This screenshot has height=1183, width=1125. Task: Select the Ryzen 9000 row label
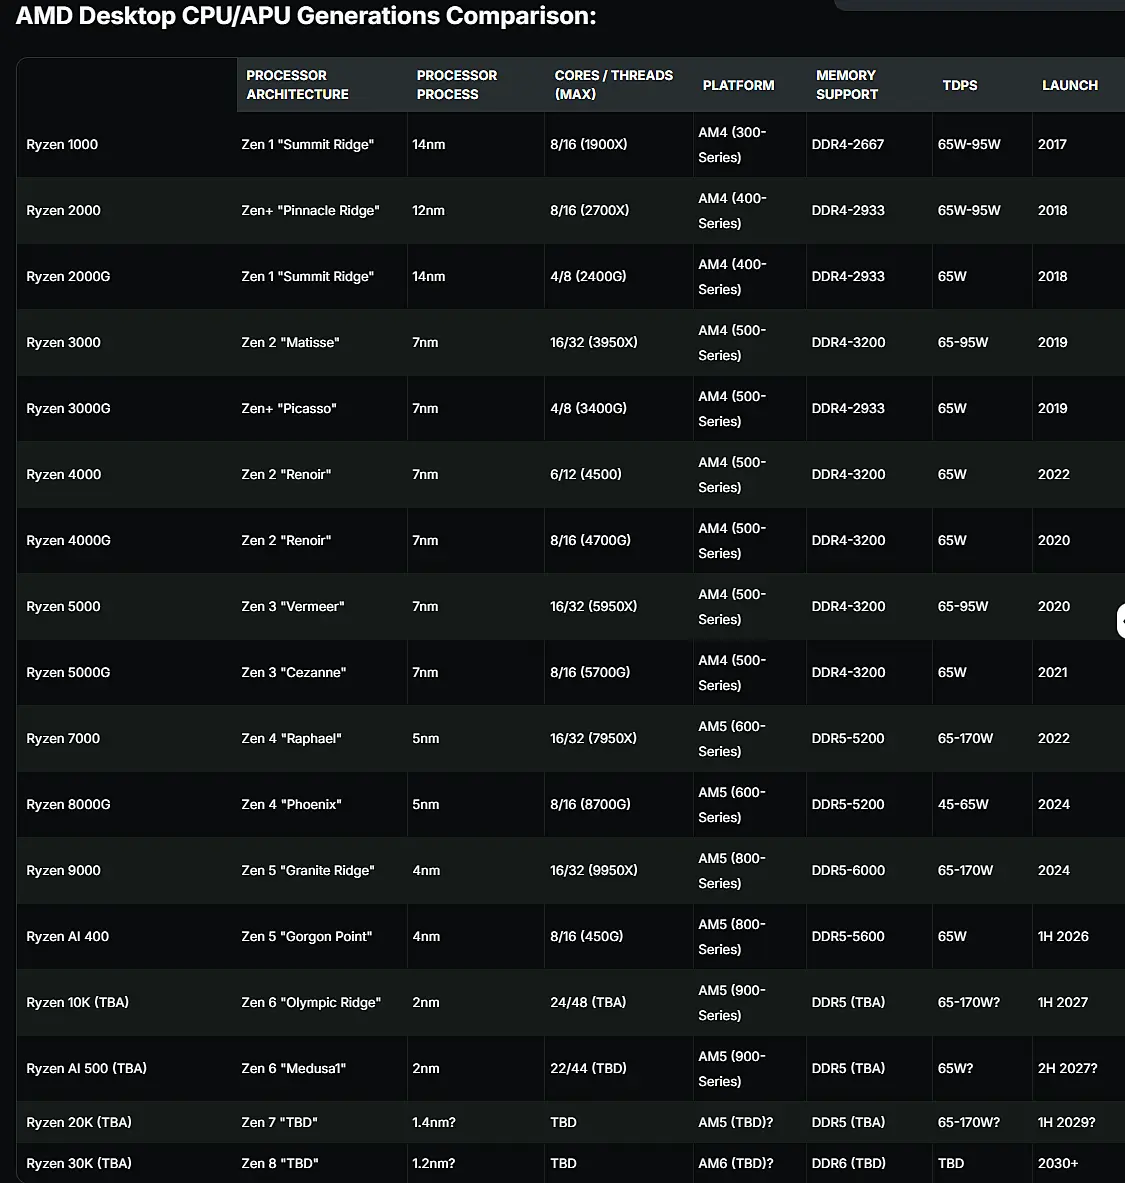[x=63, y=871]
